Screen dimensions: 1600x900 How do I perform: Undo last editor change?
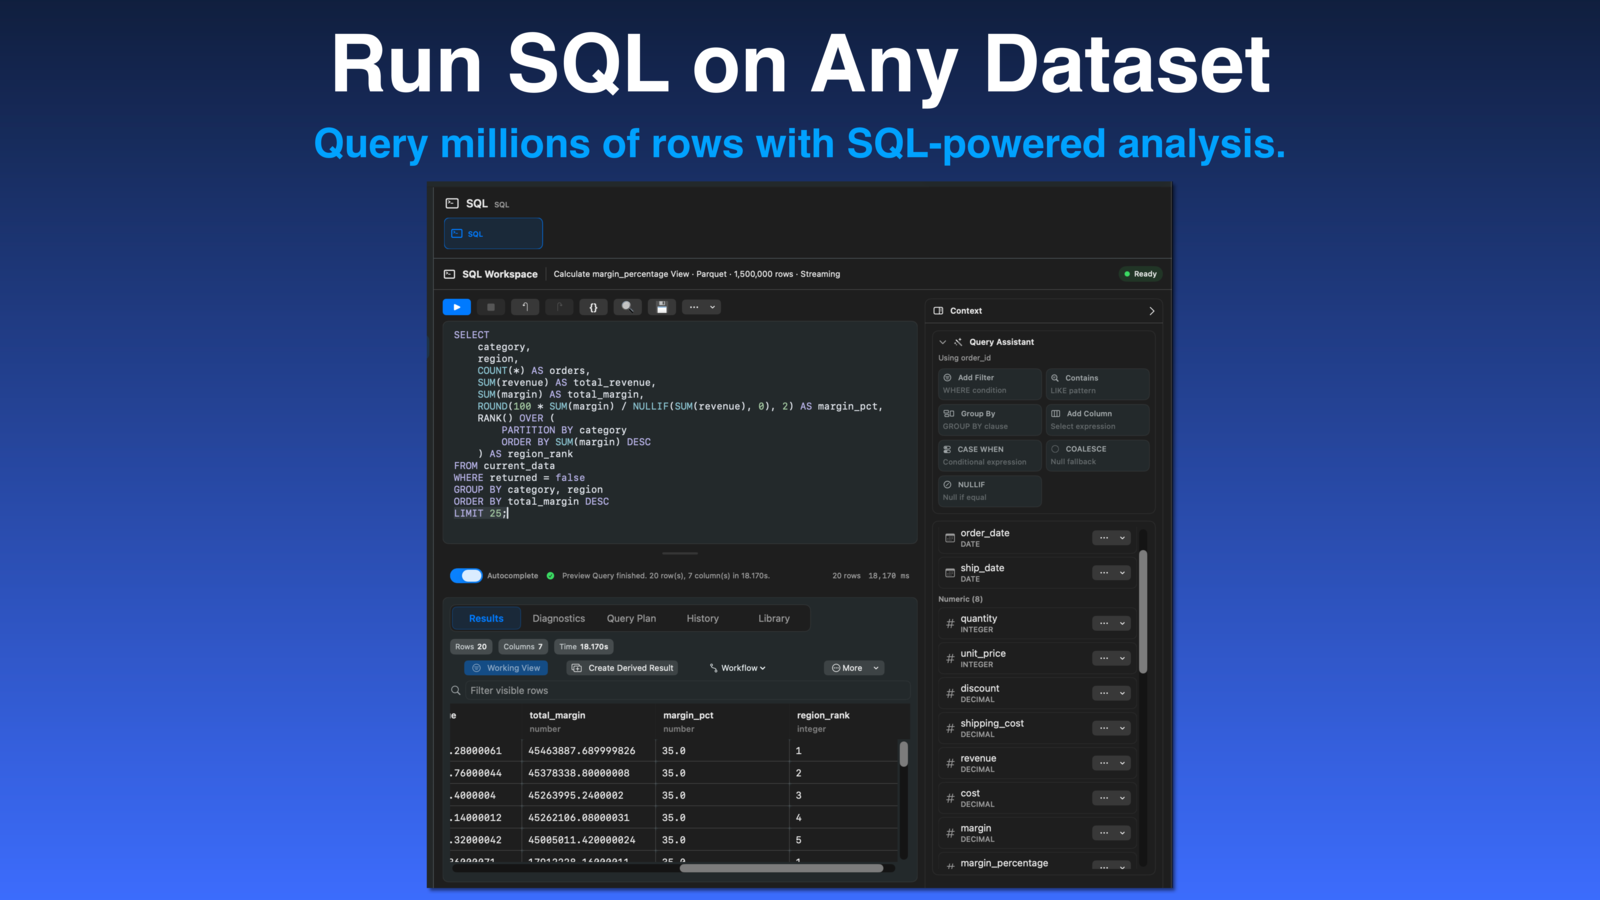(x=525, y=307)
